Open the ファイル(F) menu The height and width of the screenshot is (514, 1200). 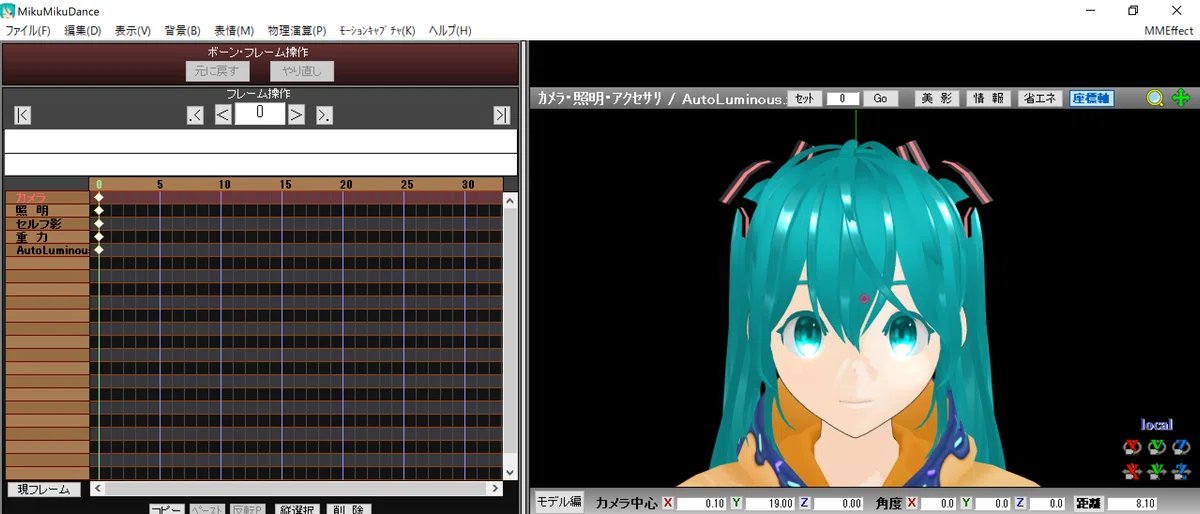coord(28,31)
